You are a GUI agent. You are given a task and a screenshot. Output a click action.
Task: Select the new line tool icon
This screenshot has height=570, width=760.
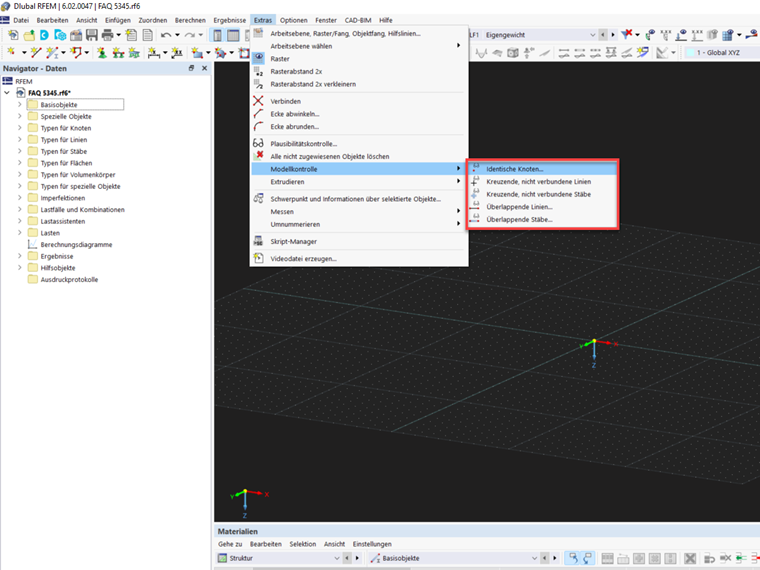tap(36, 52)
